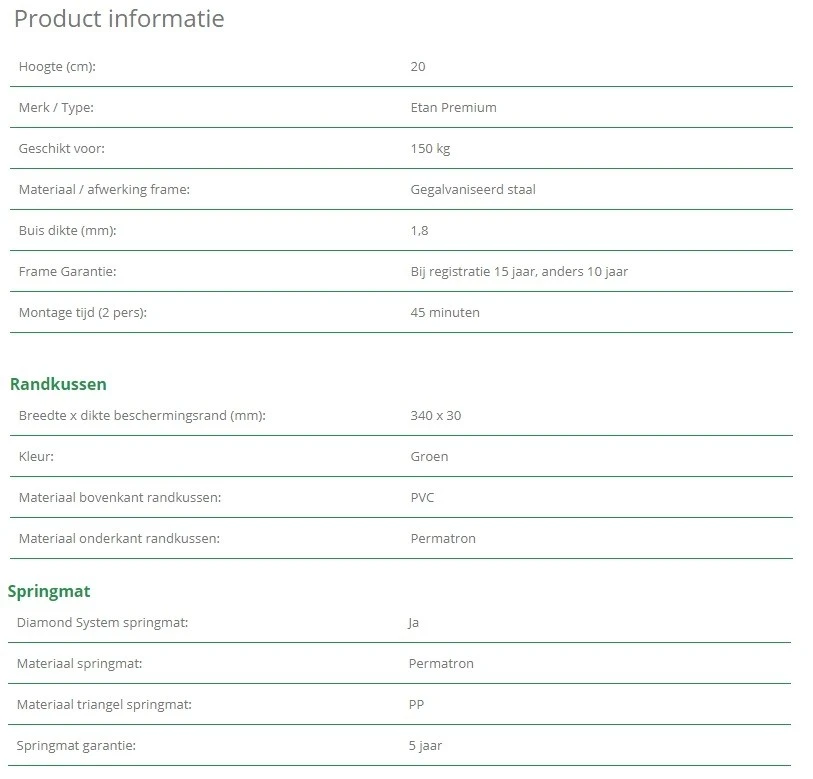The image size is (813, 779).
Task: Click the "Randkussen" section heading
Action: 58,384
